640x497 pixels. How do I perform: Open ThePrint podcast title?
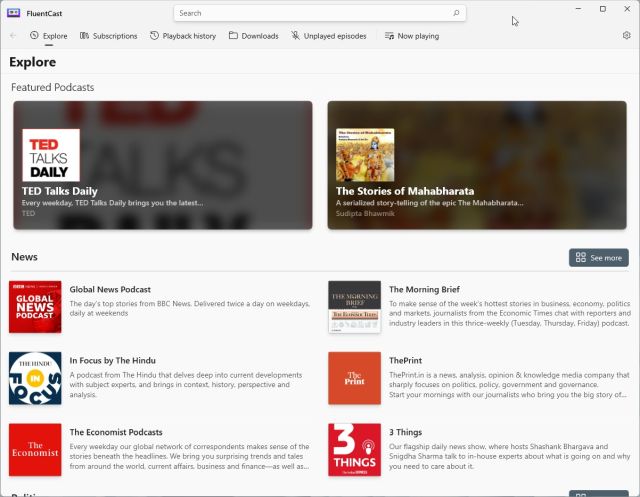coord(405,360)
